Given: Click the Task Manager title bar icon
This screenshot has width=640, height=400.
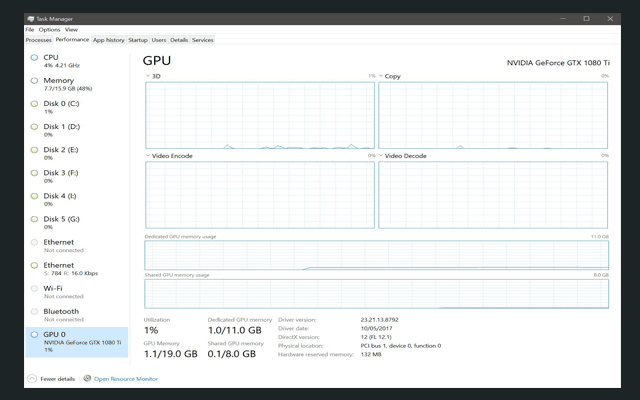Looking at the screenshot, I should click(x=29, y=18).
